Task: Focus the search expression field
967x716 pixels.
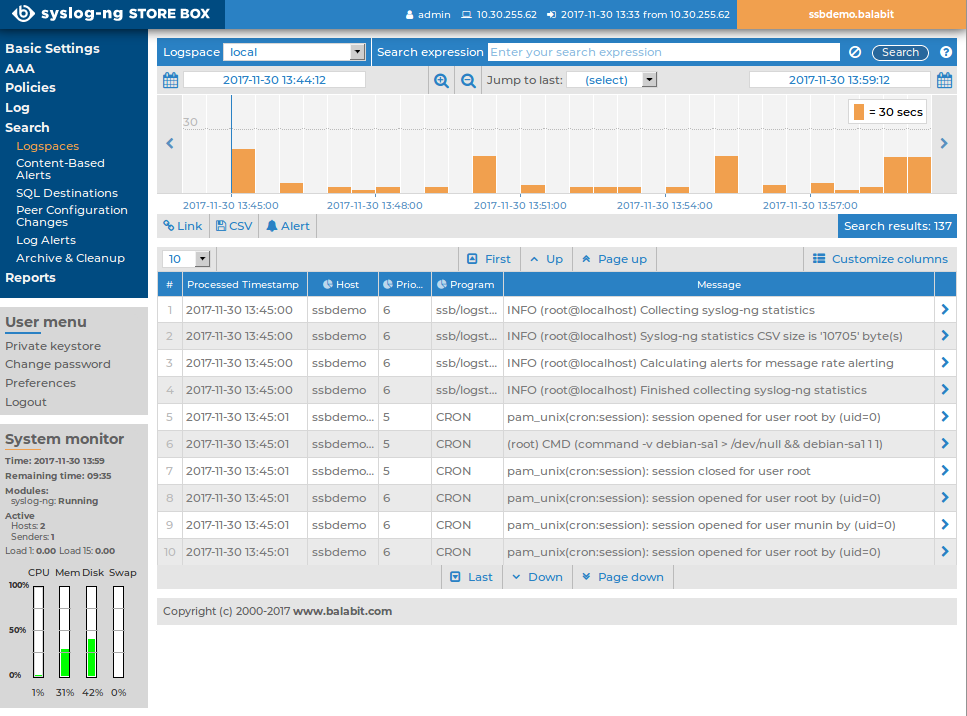Action: click(664, 52)
